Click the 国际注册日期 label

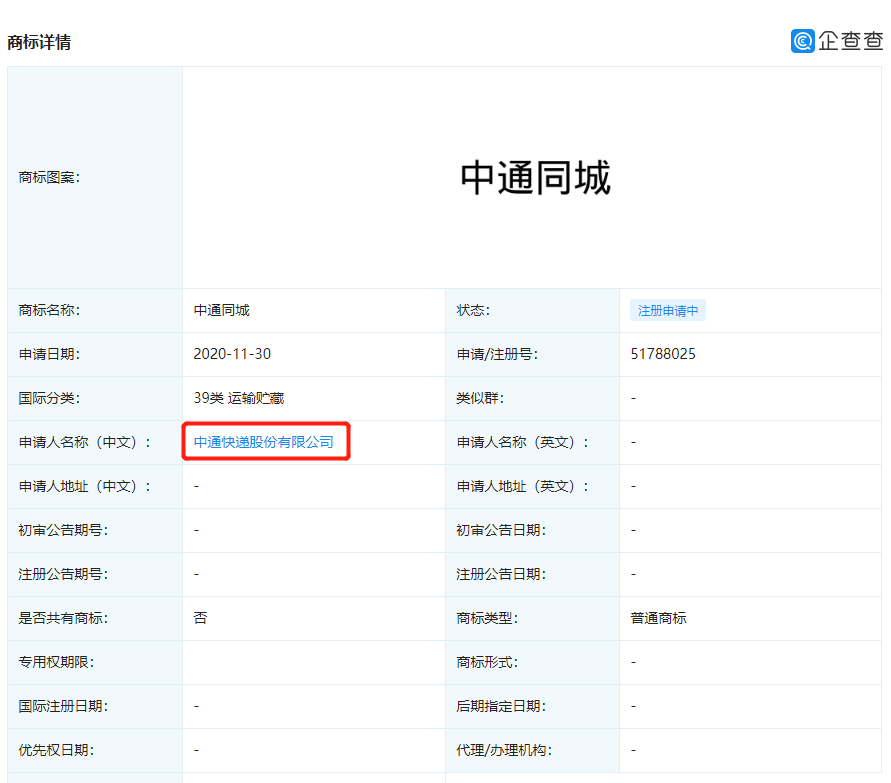tap(63, 706)
